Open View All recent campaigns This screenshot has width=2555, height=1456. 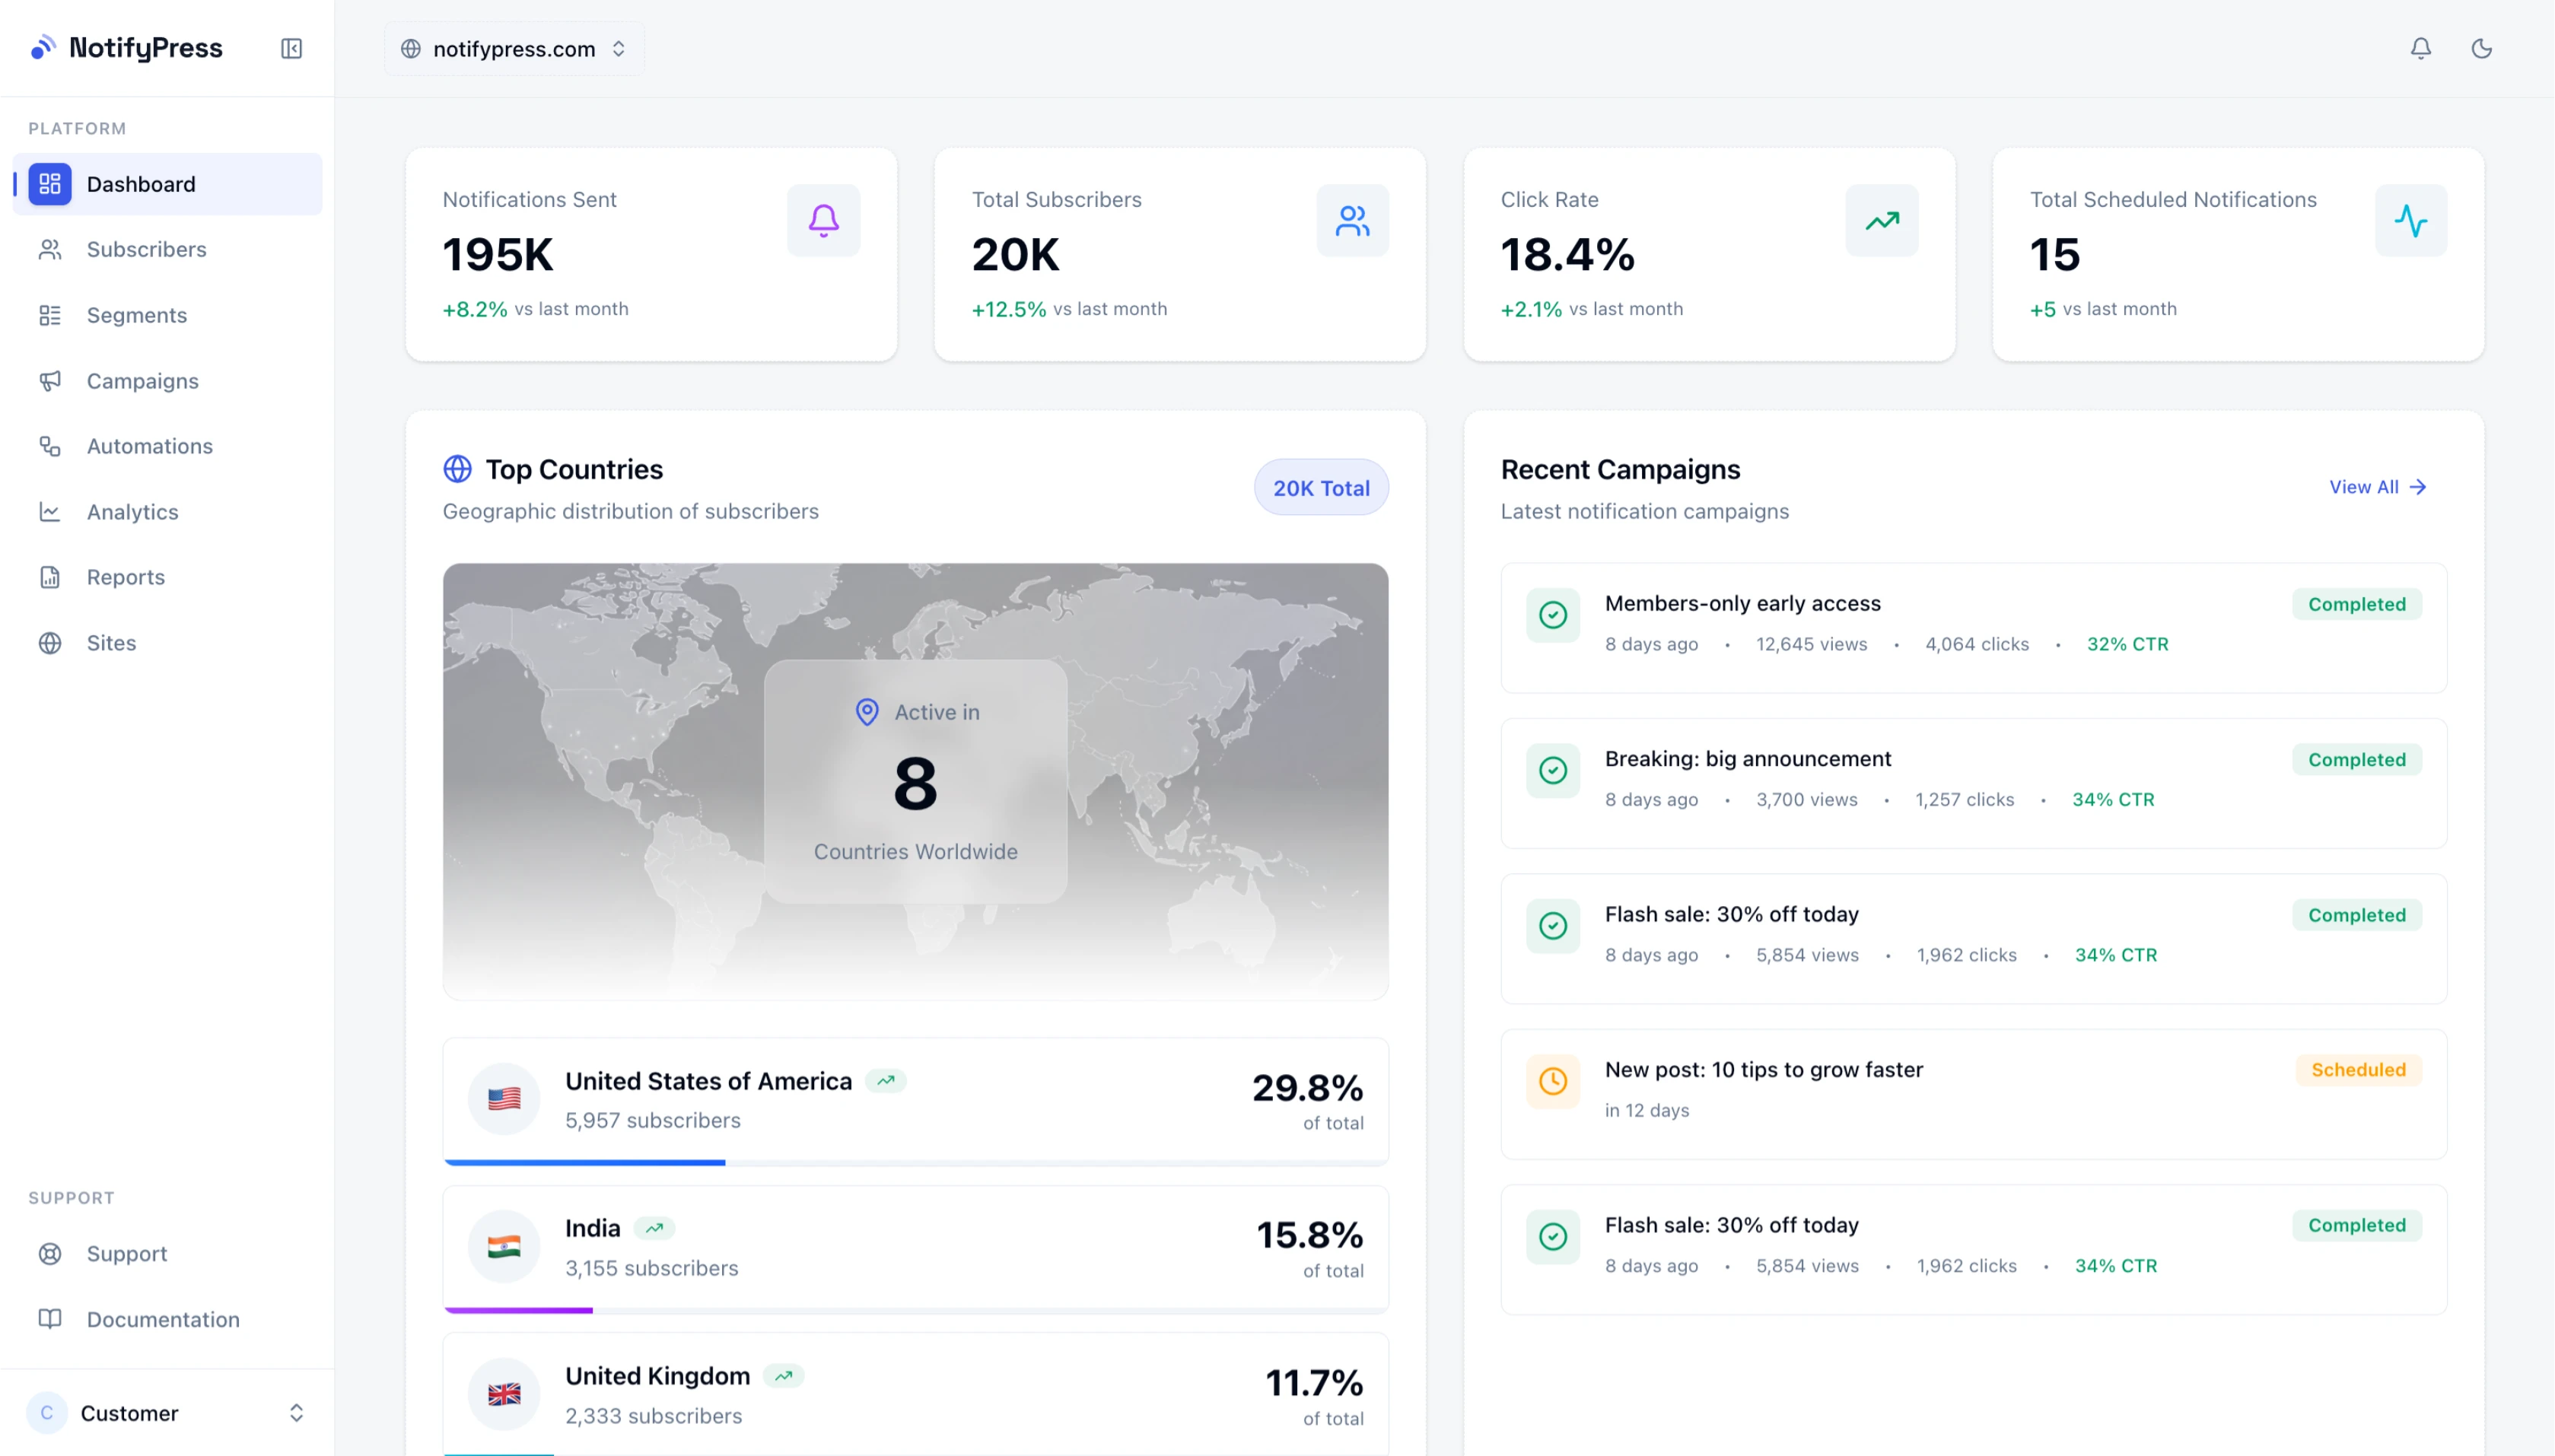2378,487
